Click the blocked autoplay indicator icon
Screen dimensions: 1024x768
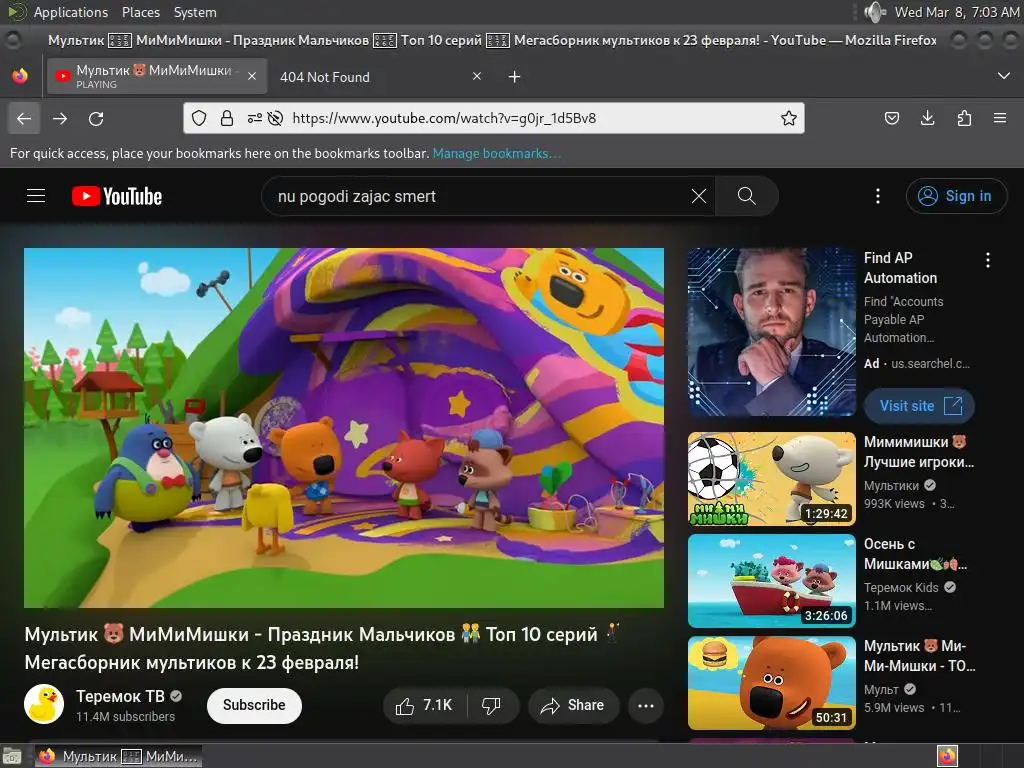tap(276, 118)
